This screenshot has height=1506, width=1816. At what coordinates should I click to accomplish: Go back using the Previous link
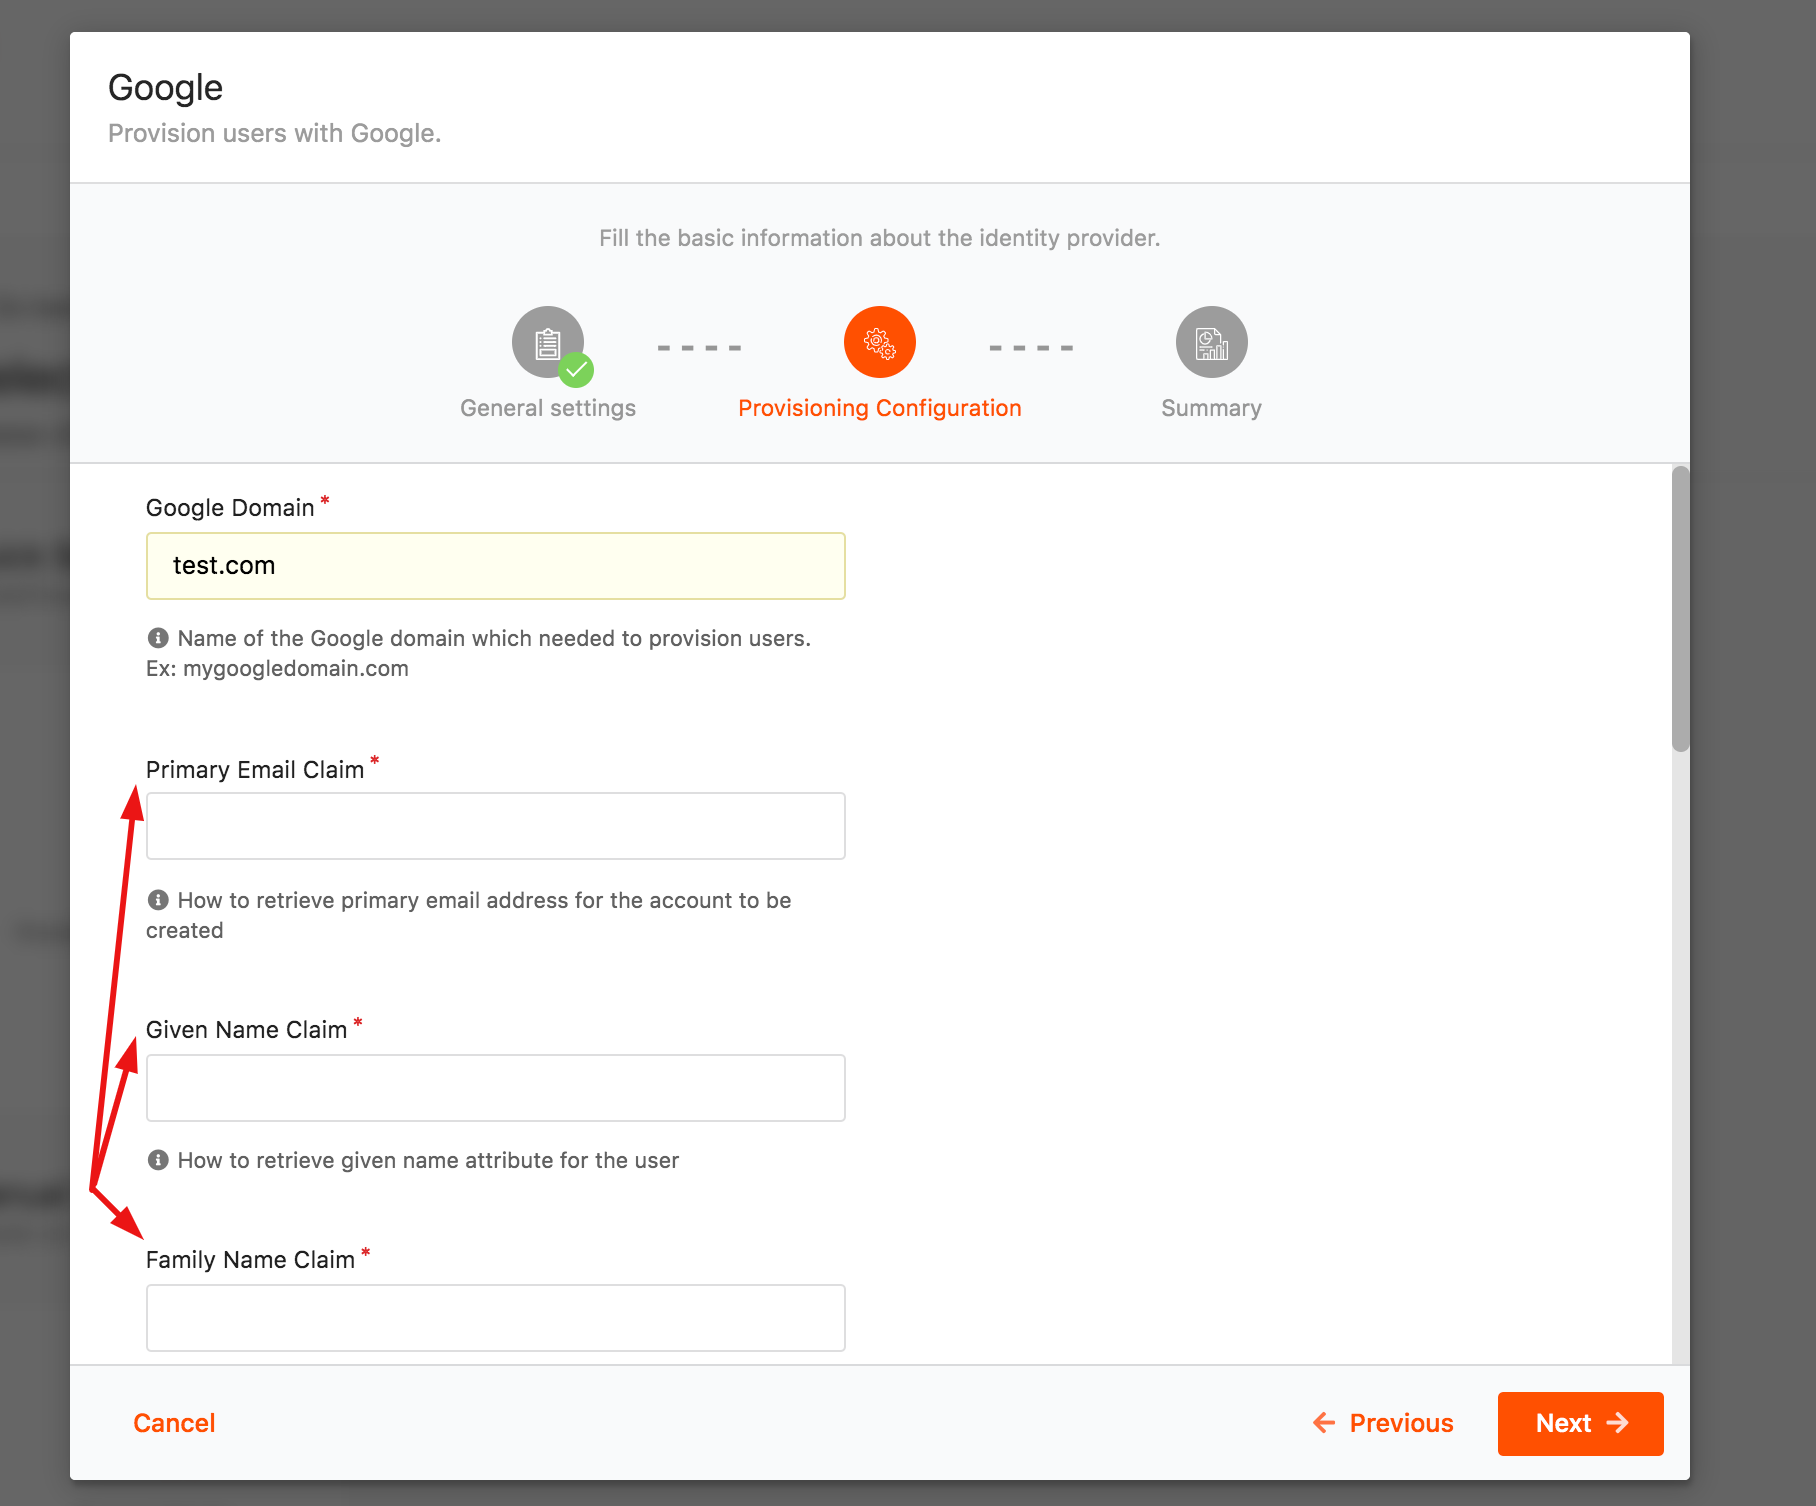[x=1383, y=1423]
